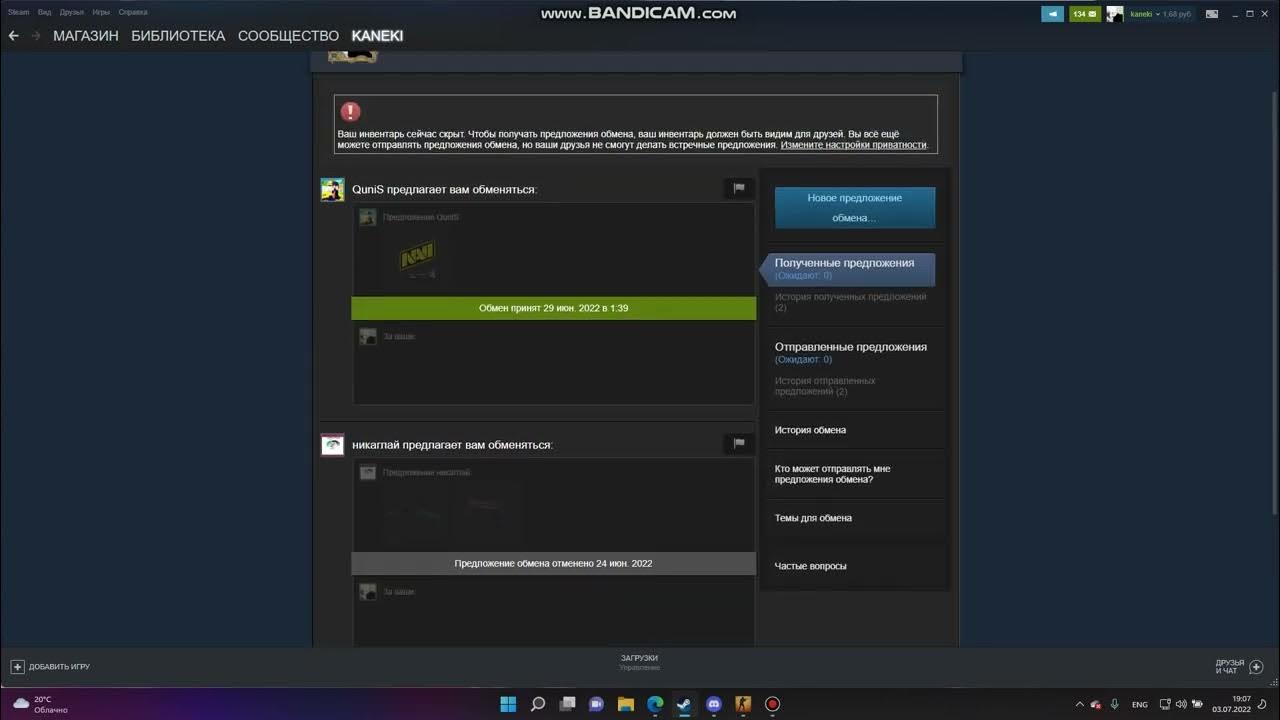Click the tray microphone icon
Screen dimensions: 1280x720
tap(1115, 704)
